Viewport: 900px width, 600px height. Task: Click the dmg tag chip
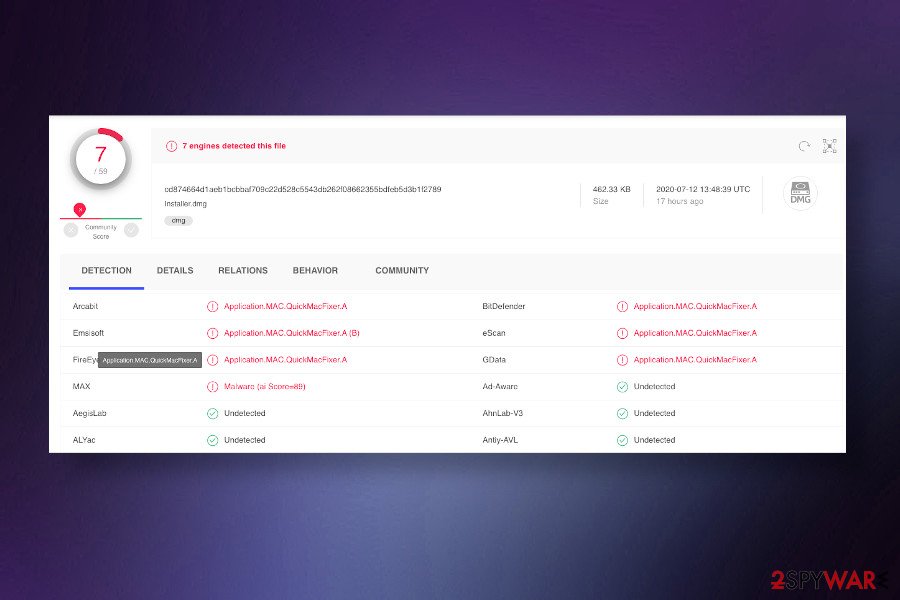tap(179, 220)
